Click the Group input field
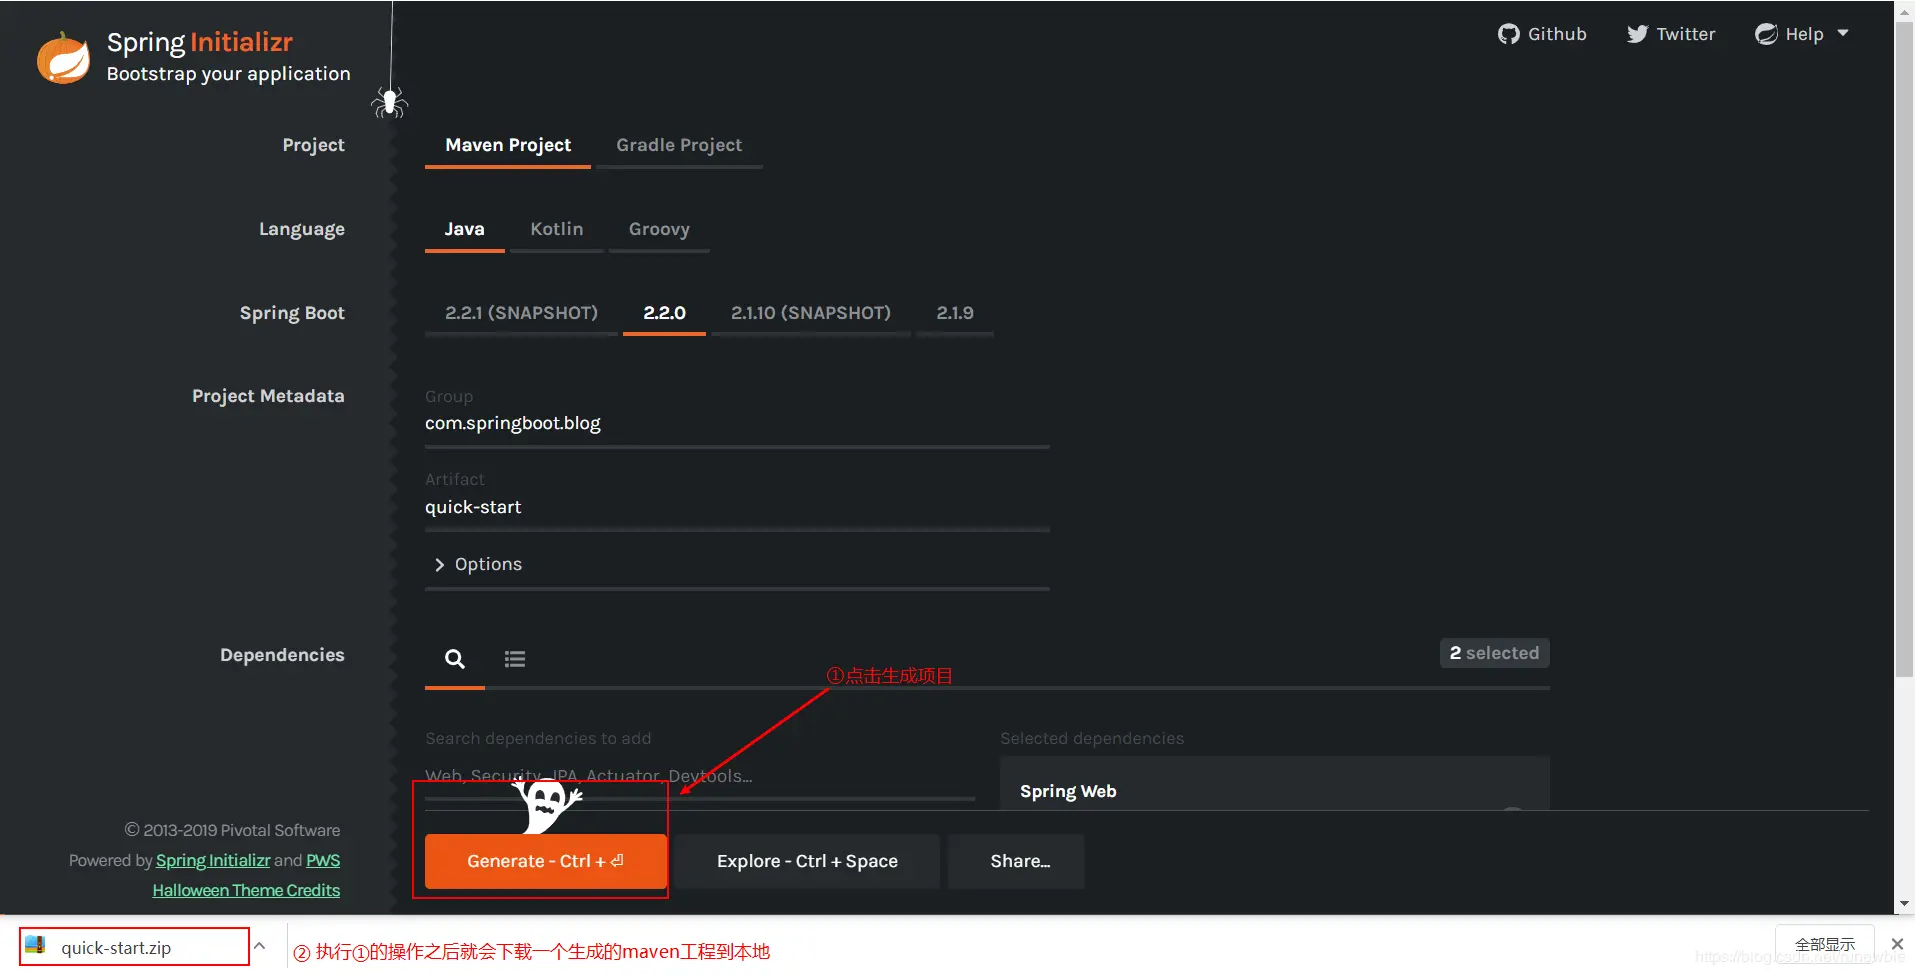The width and height of the screenshot is (1915, 975). click(737, 423)
